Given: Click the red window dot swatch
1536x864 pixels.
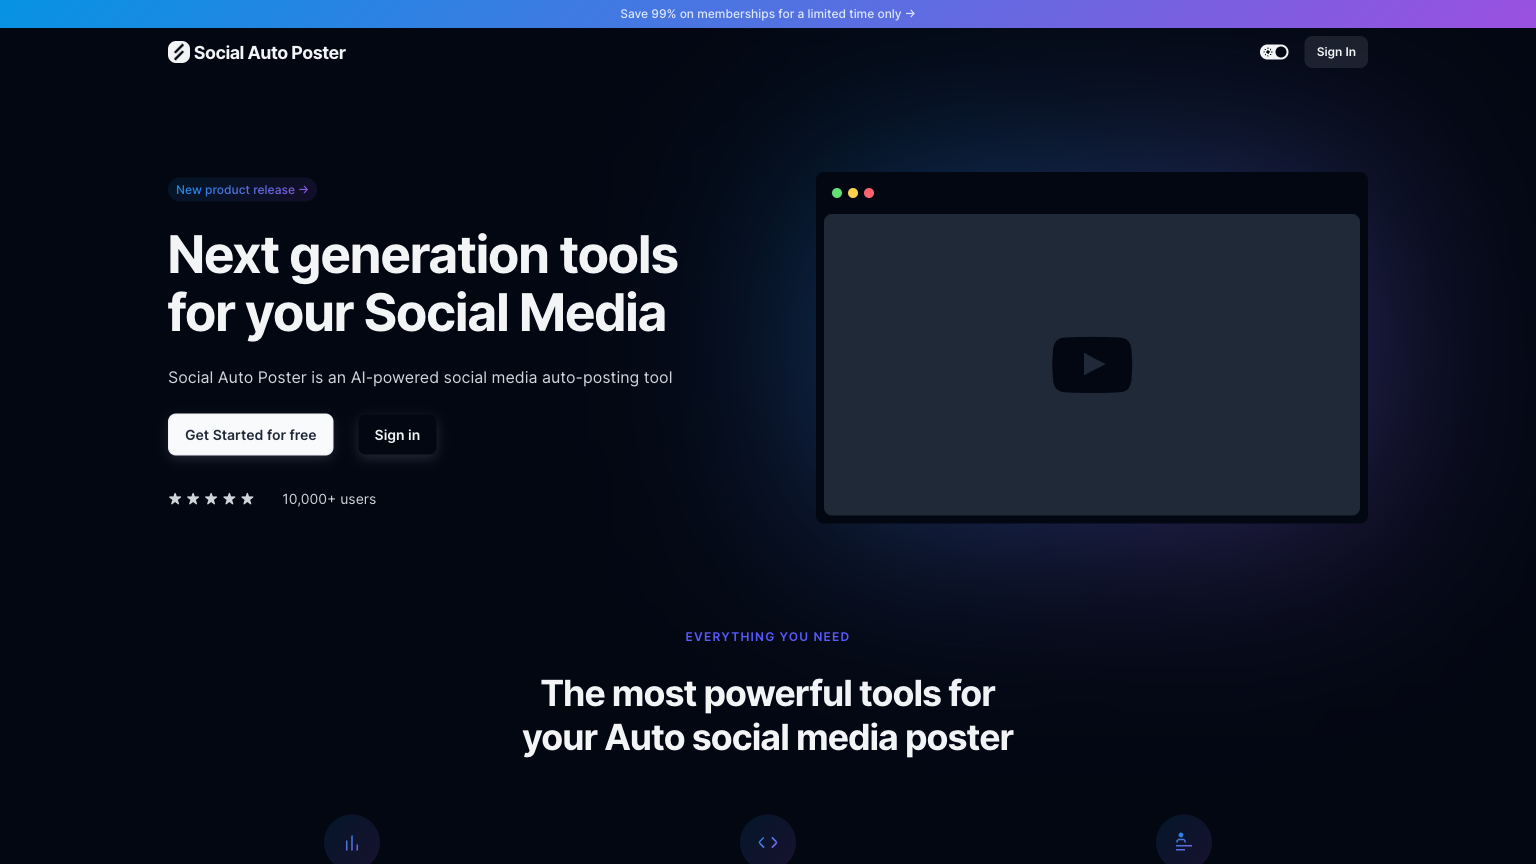Looking at the screenshot, I should [x=869, y=193].
